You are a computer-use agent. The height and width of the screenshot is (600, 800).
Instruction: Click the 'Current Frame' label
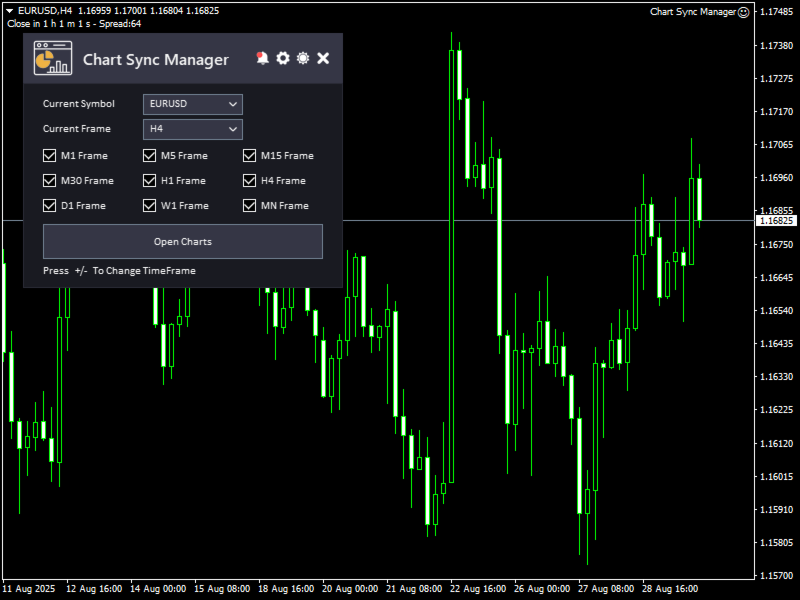point(77,129)
